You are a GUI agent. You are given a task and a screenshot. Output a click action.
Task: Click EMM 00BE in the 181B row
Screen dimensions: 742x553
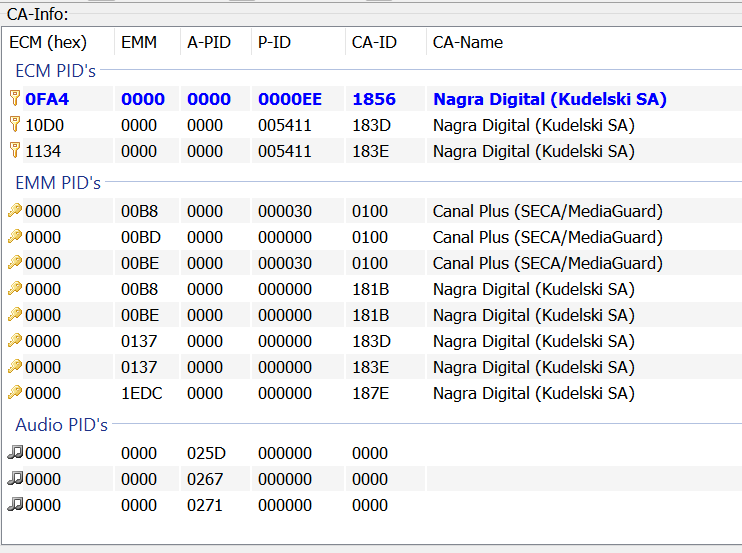click(140, 315)
